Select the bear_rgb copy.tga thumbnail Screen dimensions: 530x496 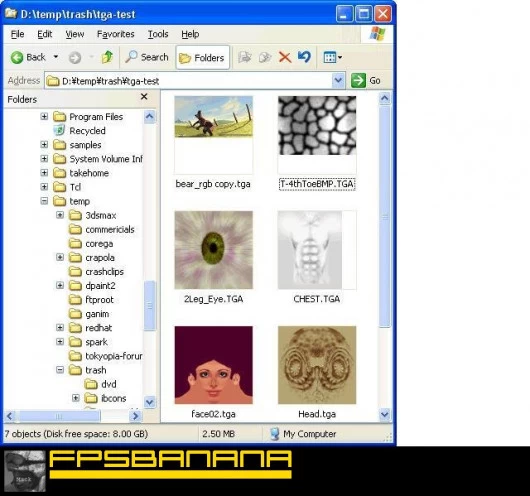214,135
